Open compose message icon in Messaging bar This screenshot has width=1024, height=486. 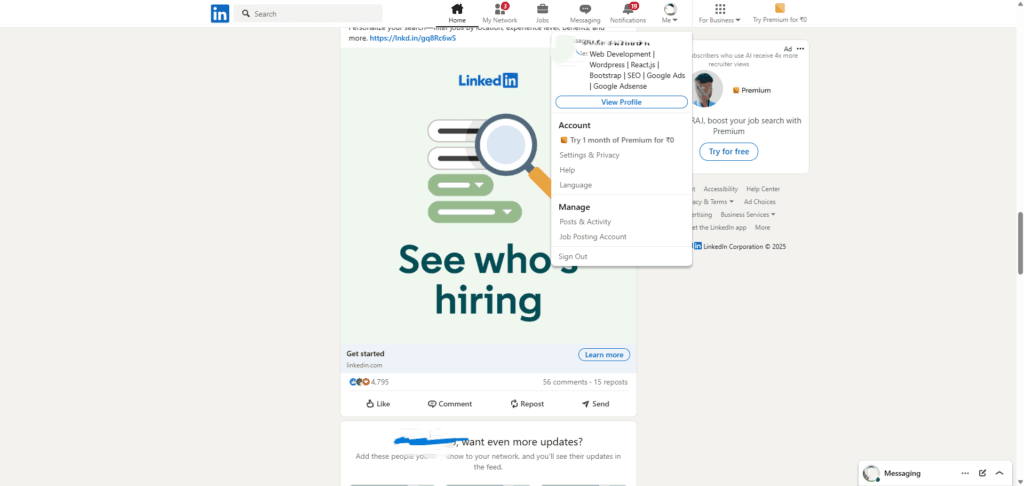(x=982, y=473)
